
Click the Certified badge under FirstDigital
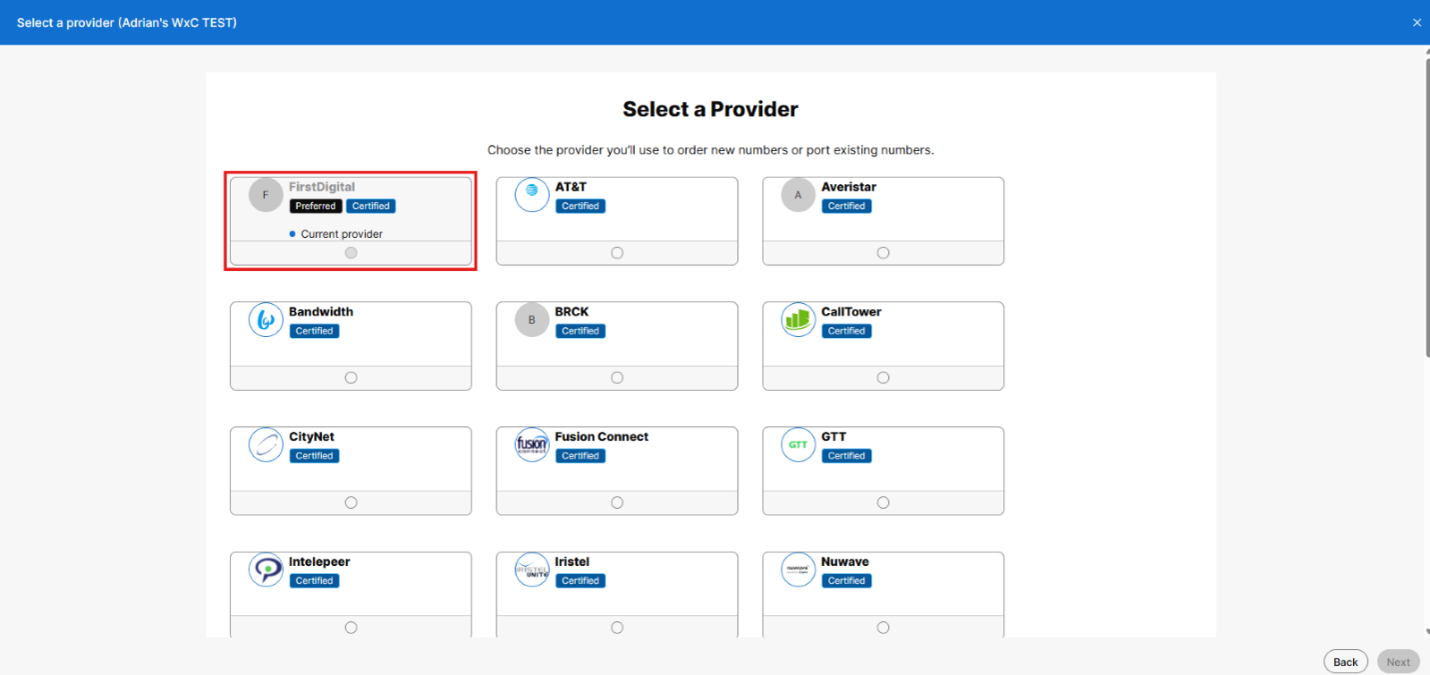[x=371, y=206]
